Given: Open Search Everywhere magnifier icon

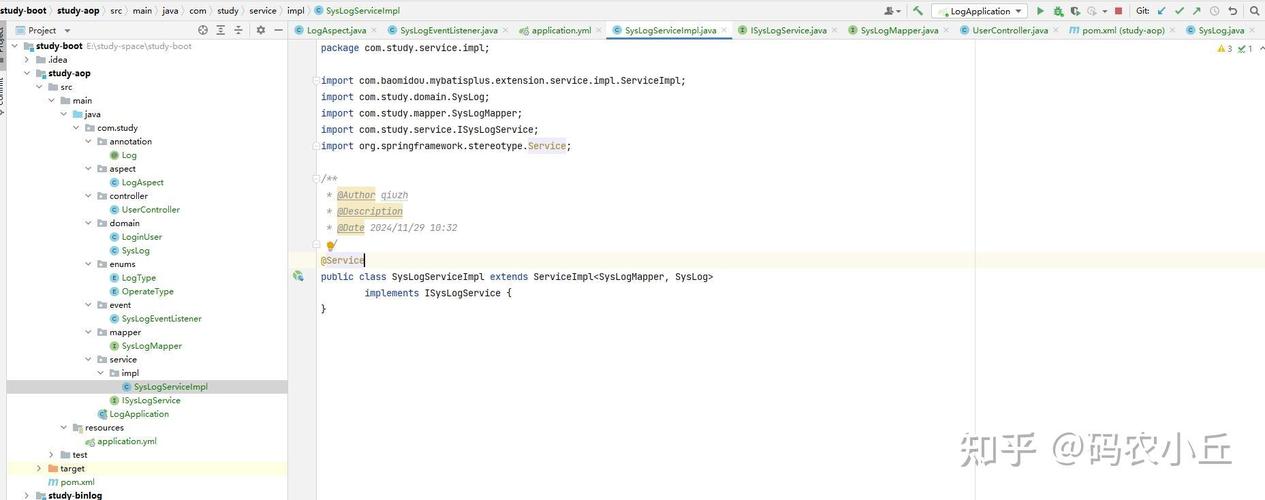Looking at the screenshot, I should point(1255,11).
